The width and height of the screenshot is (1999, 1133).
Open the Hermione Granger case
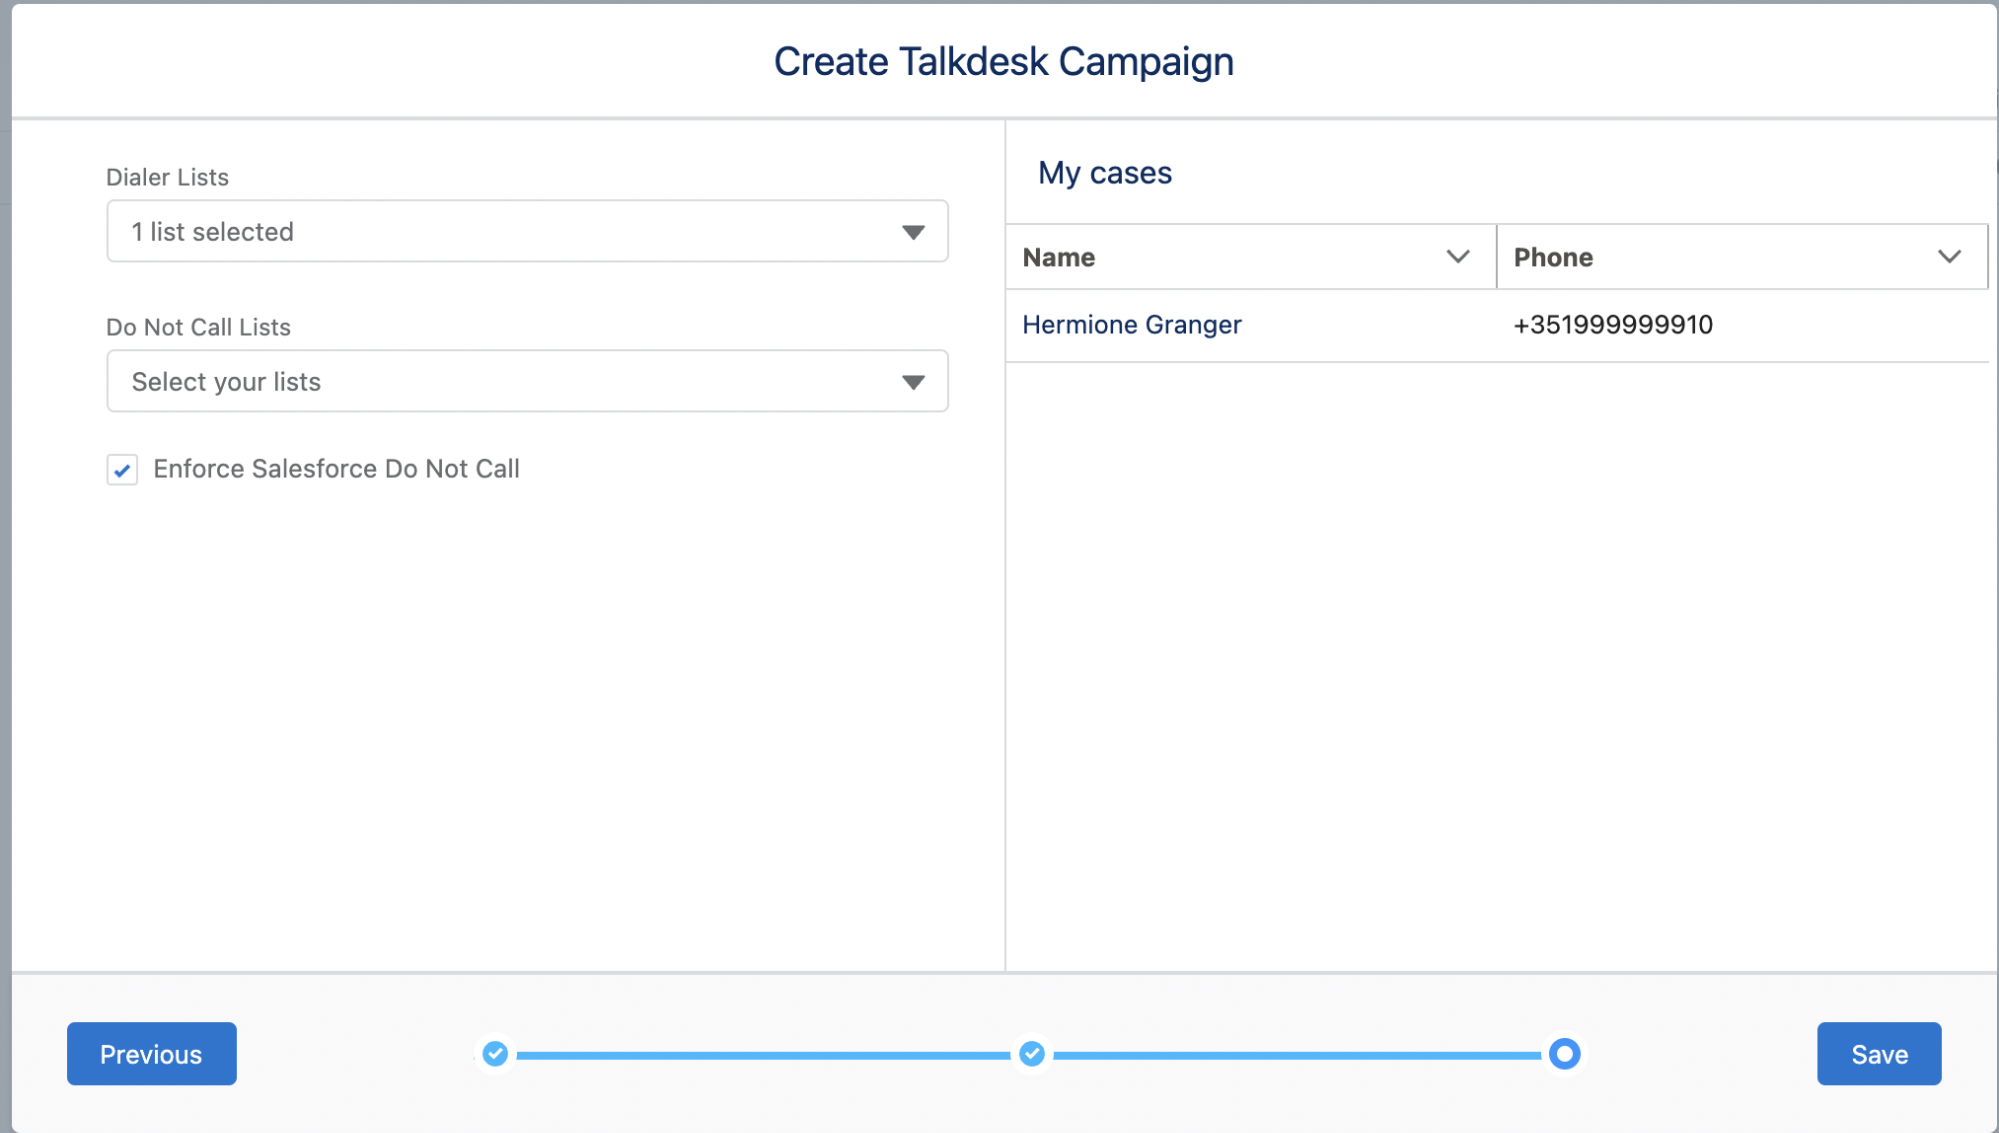click(1131, 324)
